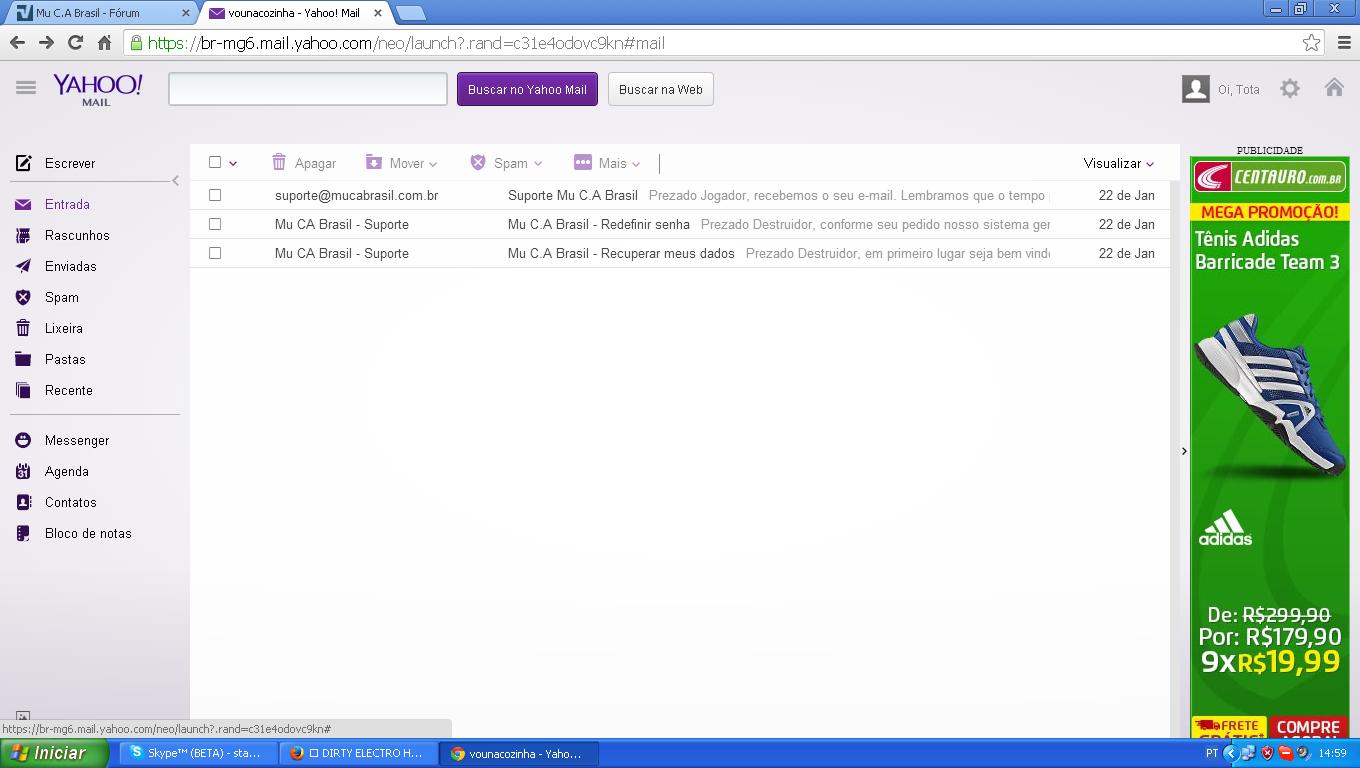Click the Buscar na Web button

coord(660,89)
